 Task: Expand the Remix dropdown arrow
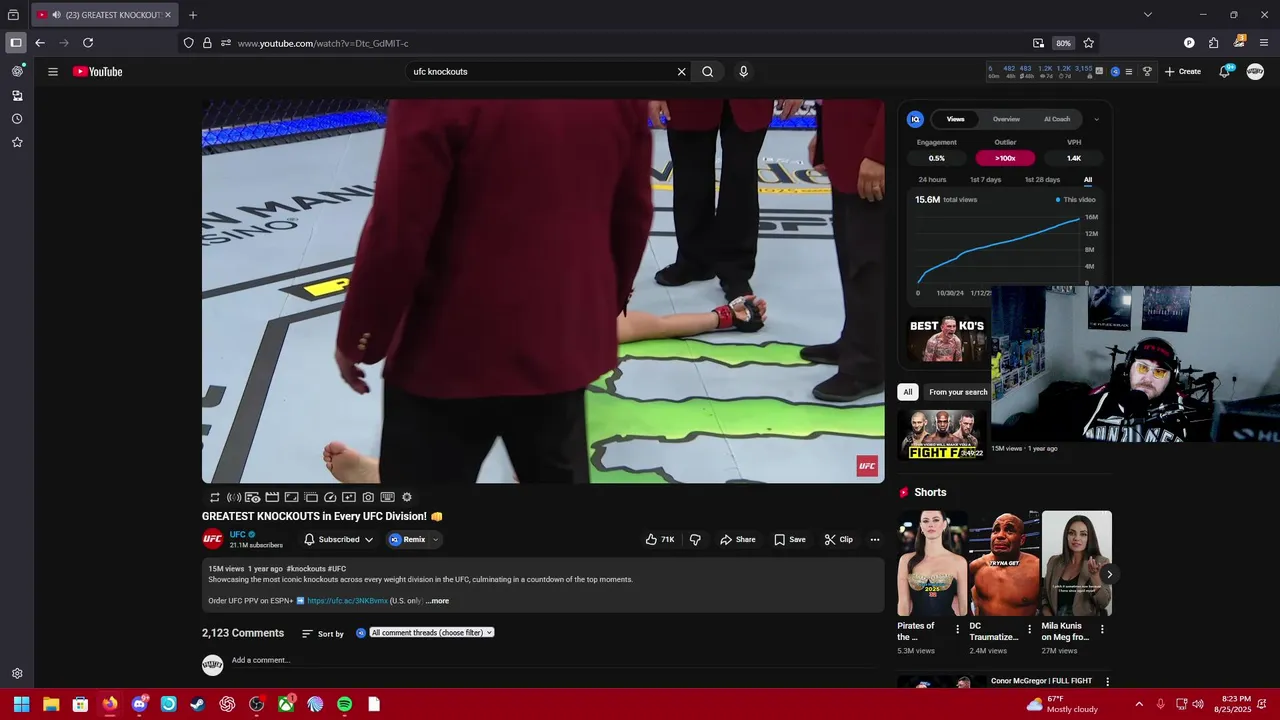point(435,539)
